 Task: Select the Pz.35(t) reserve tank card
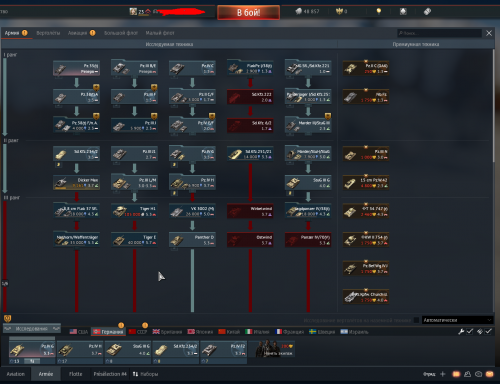coord(76,68)
